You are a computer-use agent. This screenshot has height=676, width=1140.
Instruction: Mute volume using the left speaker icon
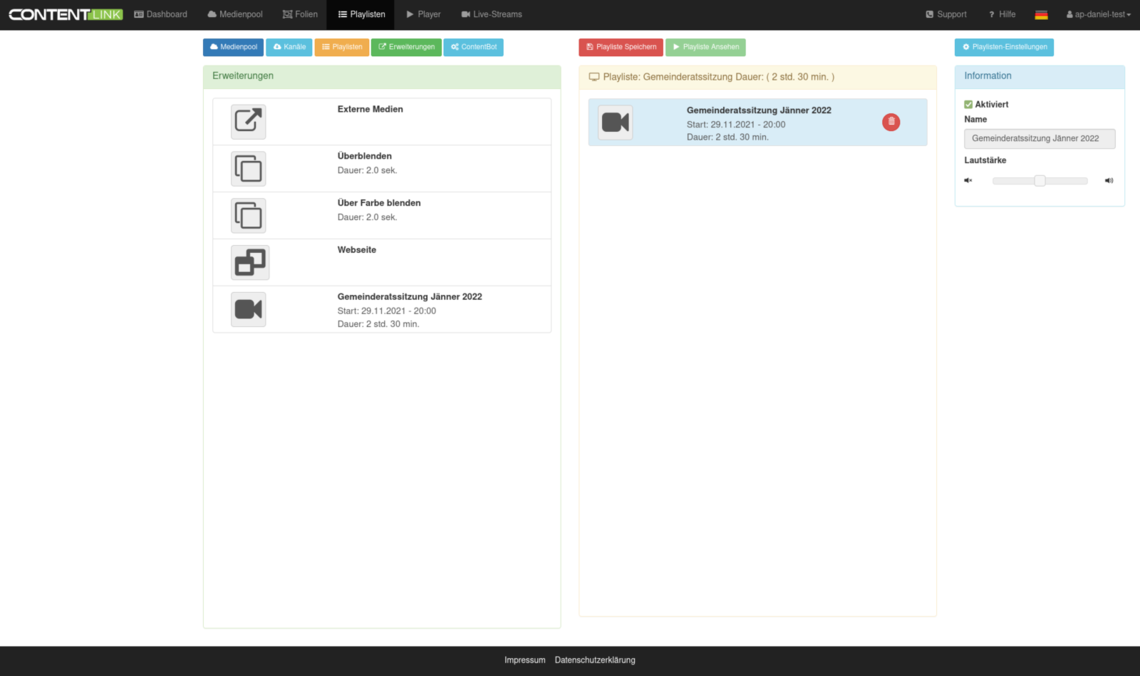pyautogui.click(x=968, y=181)
